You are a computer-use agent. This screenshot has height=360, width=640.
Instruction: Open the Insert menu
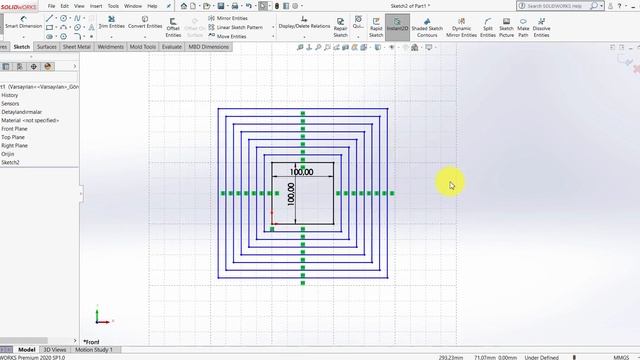tap(96, 6)
